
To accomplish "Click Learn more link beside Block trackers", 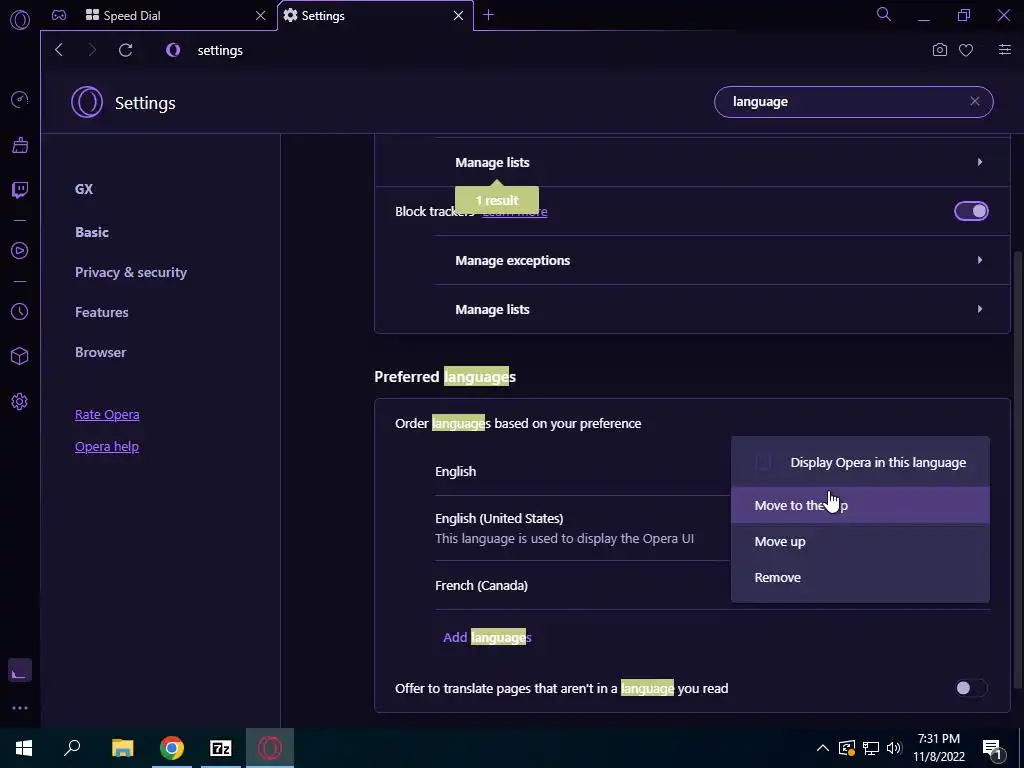I will [x=515, y=211].
